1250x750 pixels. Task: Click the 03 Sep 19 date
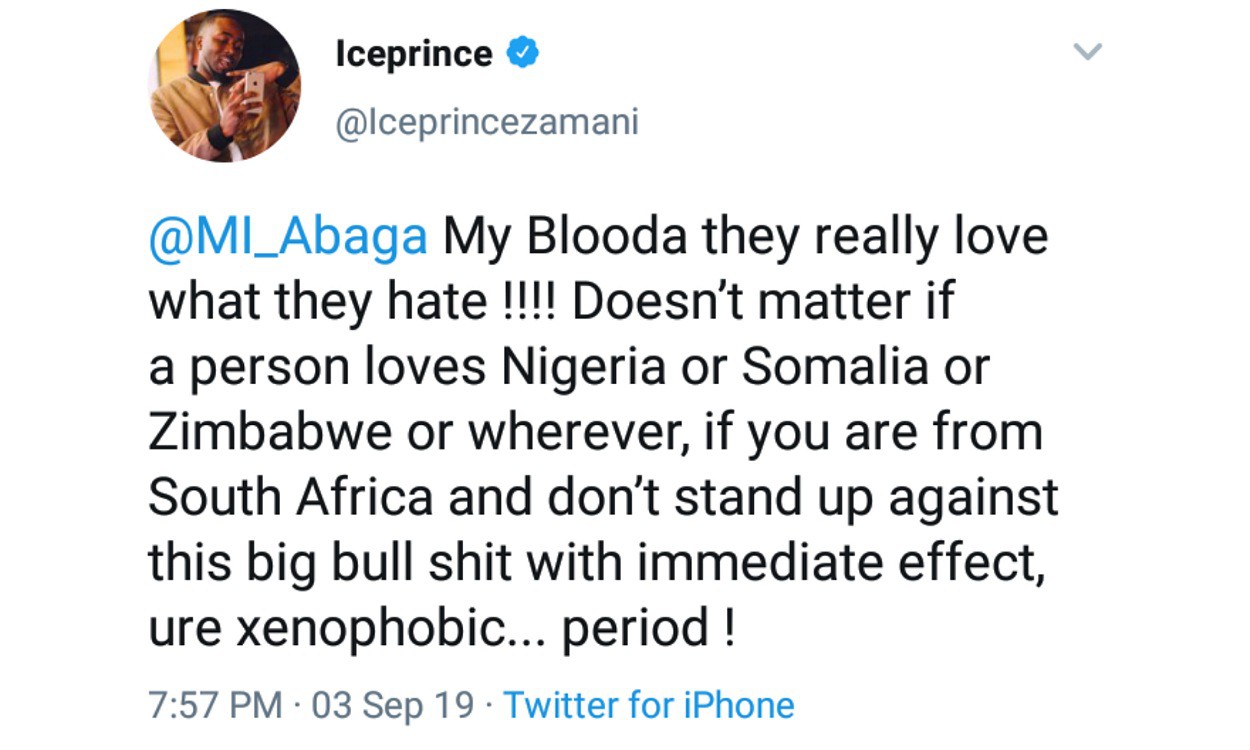[393, 705]
